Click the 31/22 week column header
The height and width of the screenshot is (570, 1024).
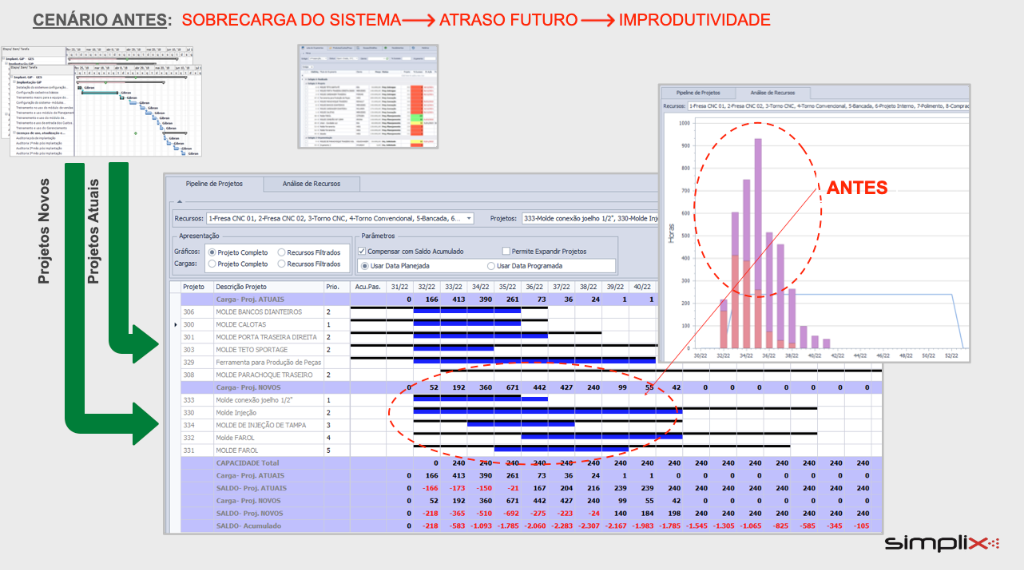point(400,287)
